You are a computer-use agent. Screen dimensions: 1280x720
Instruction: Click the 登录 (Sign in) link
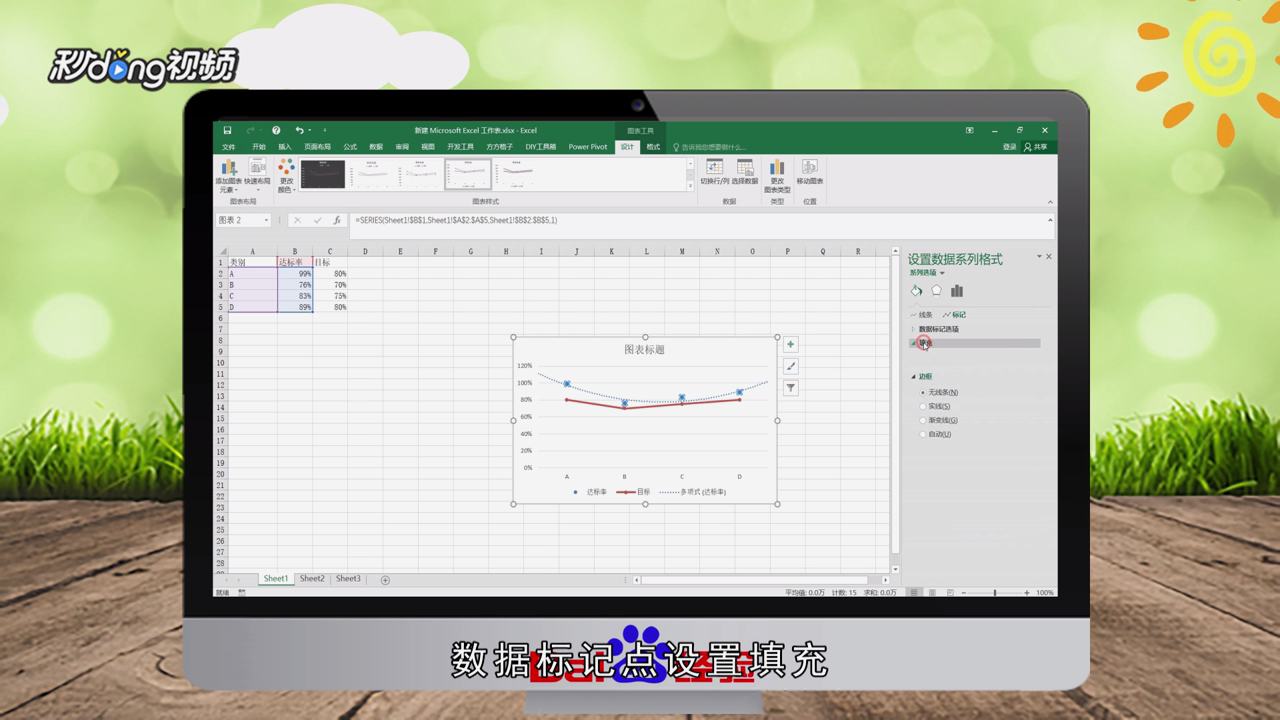tap(1010, 147)
